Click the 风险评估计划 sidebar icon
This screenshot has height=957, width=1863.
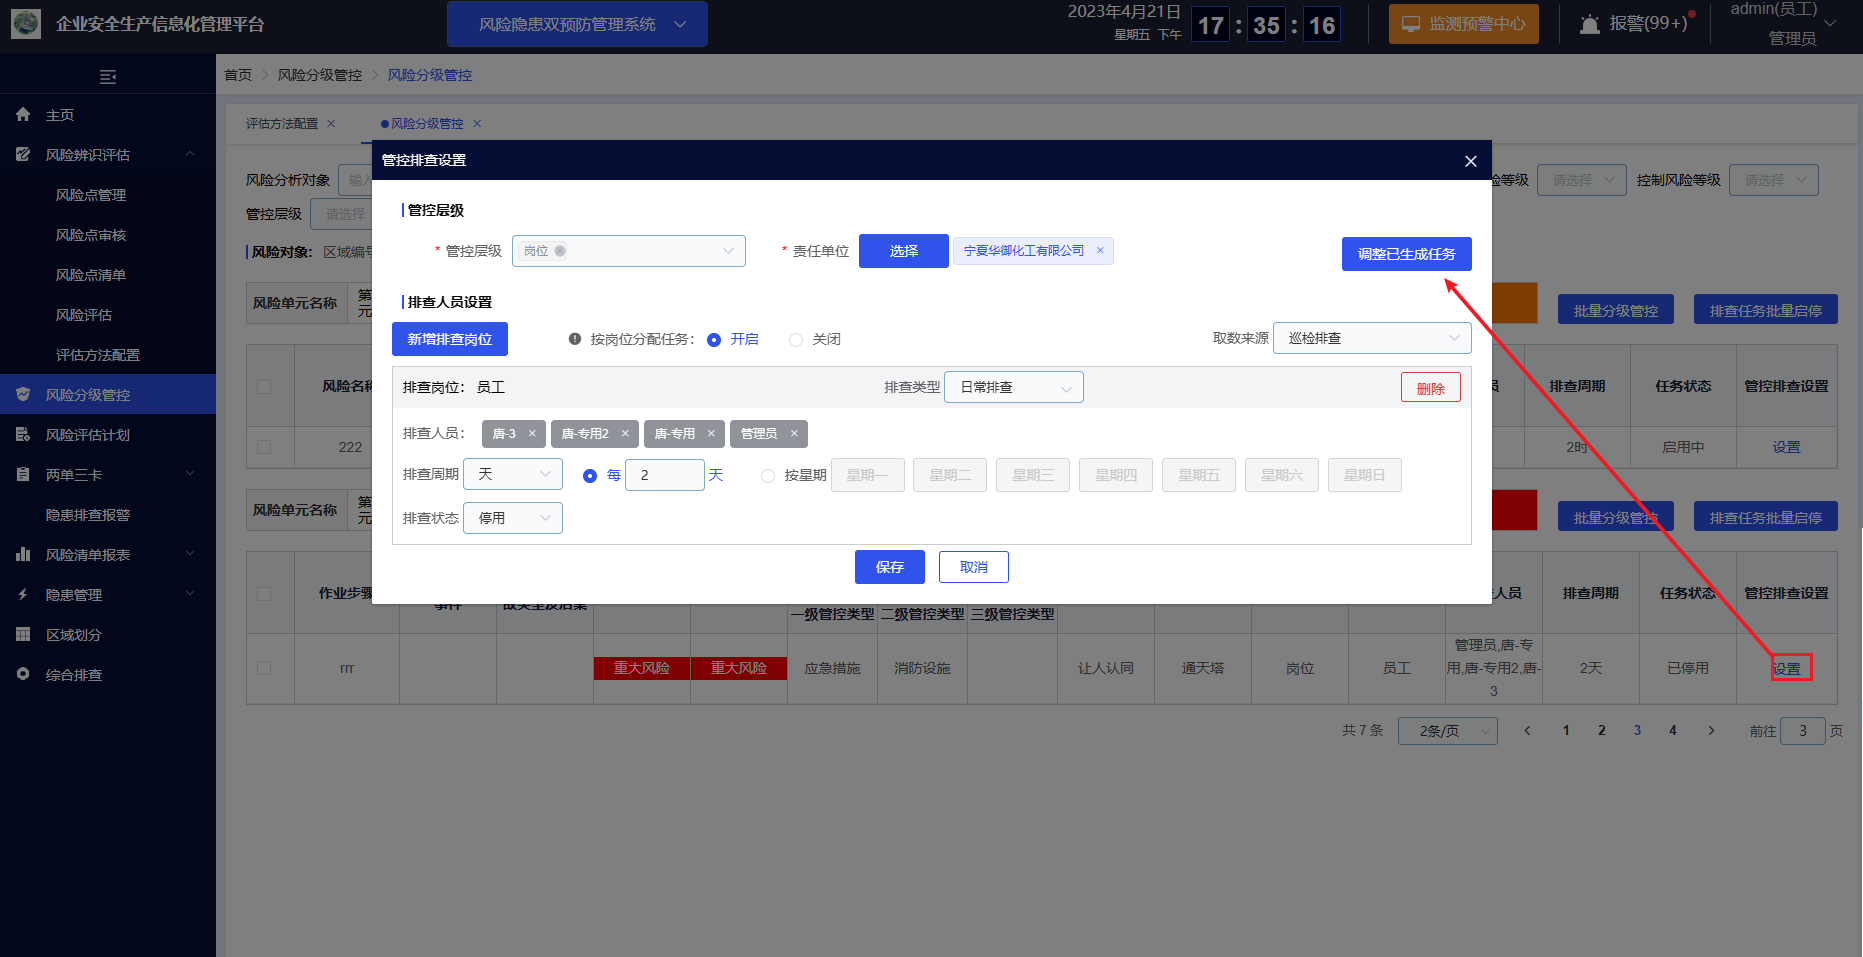click(23, 435)
